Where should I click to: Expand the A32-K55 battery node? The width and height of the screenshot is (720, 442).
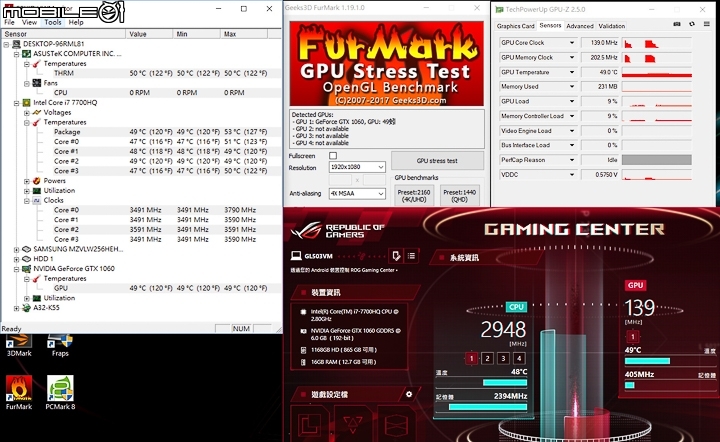pos(17,308)
